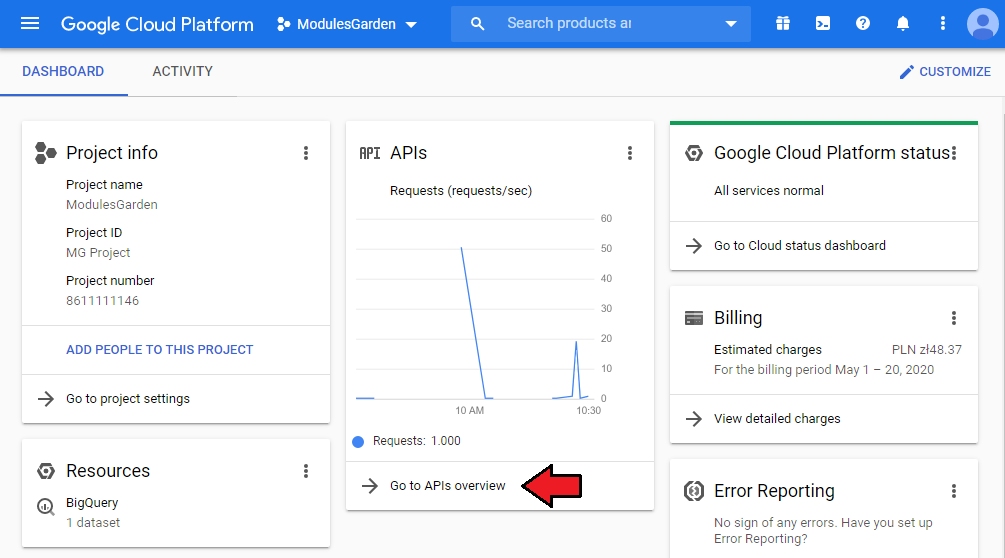Switch to the DASHBOARD tab
1005x558 pixels.
[x=63, y=71]
